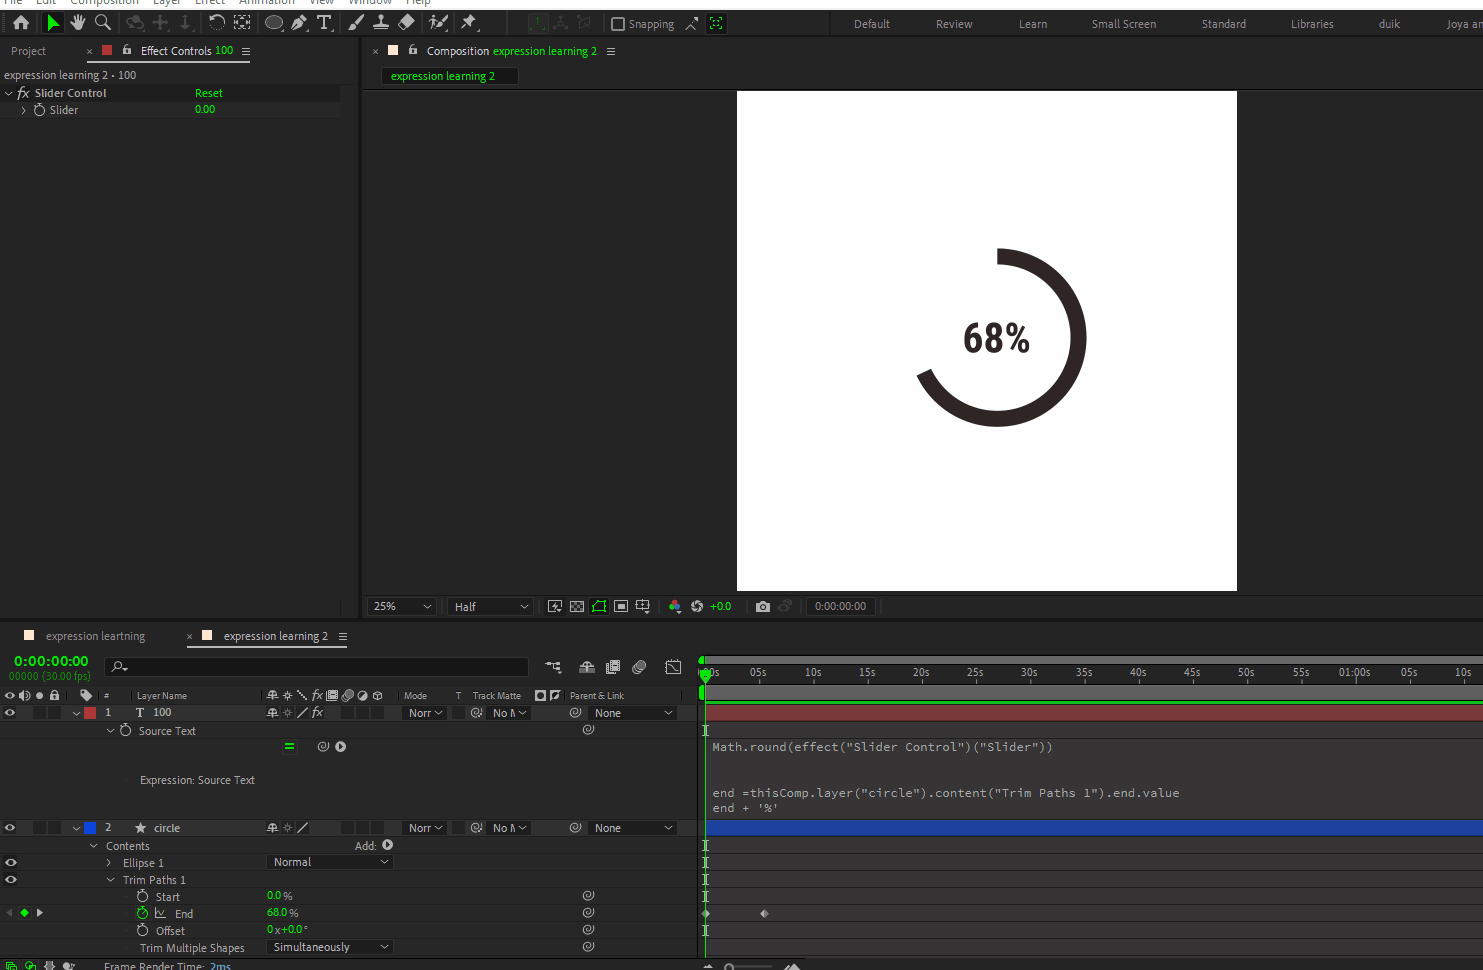Select the Brush tool
1483x970 pixels.
[356, 22]
